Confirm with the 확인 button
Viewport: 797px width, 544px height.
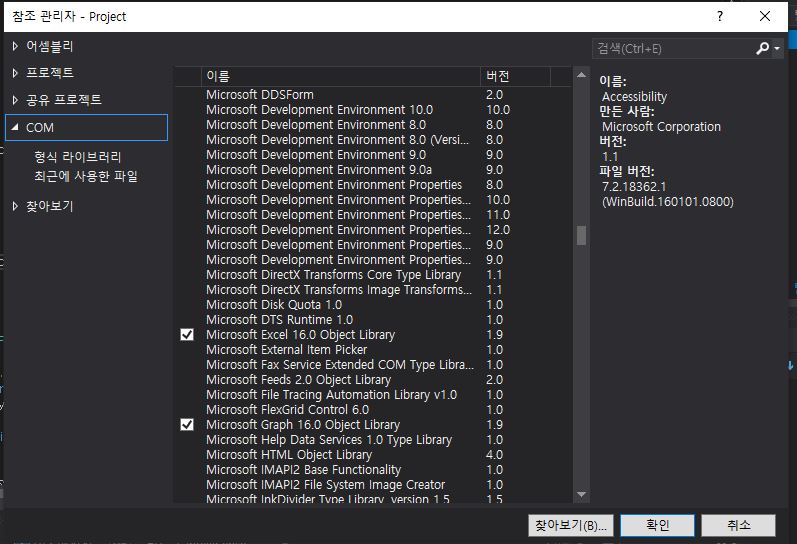657,525
